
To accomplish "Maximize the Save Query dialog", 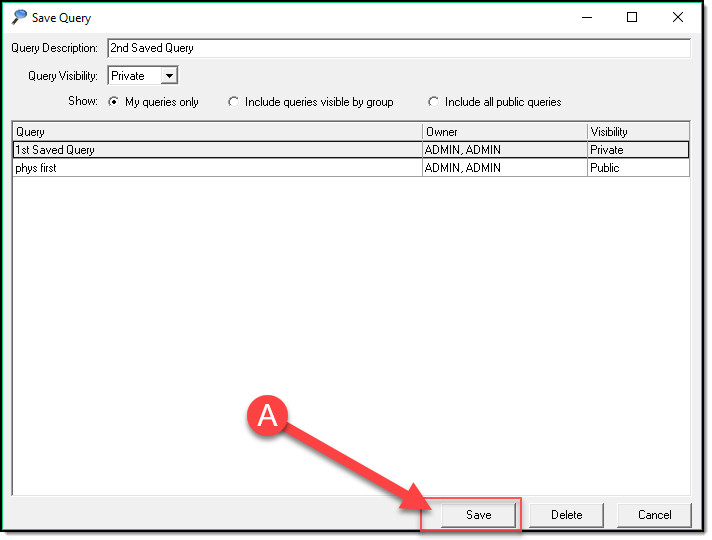I will click(632, 17).
